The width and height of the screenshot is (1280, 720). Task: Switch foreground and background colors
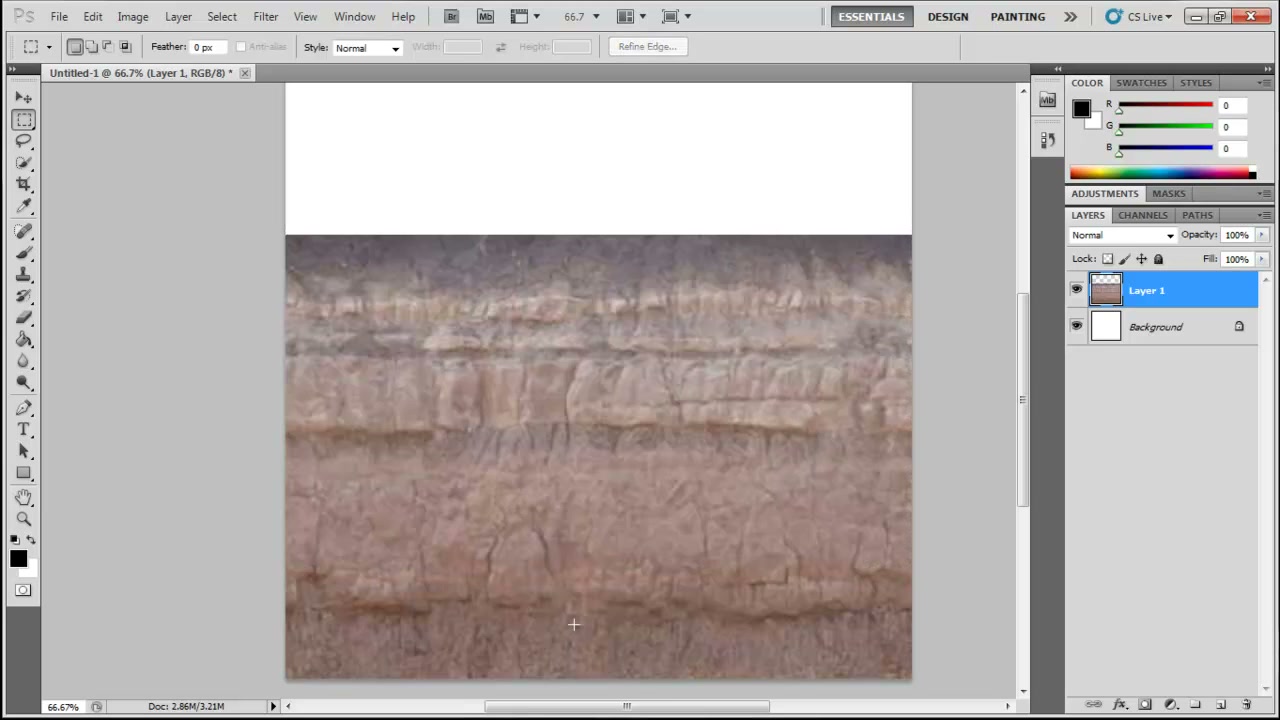coord(31,541)
